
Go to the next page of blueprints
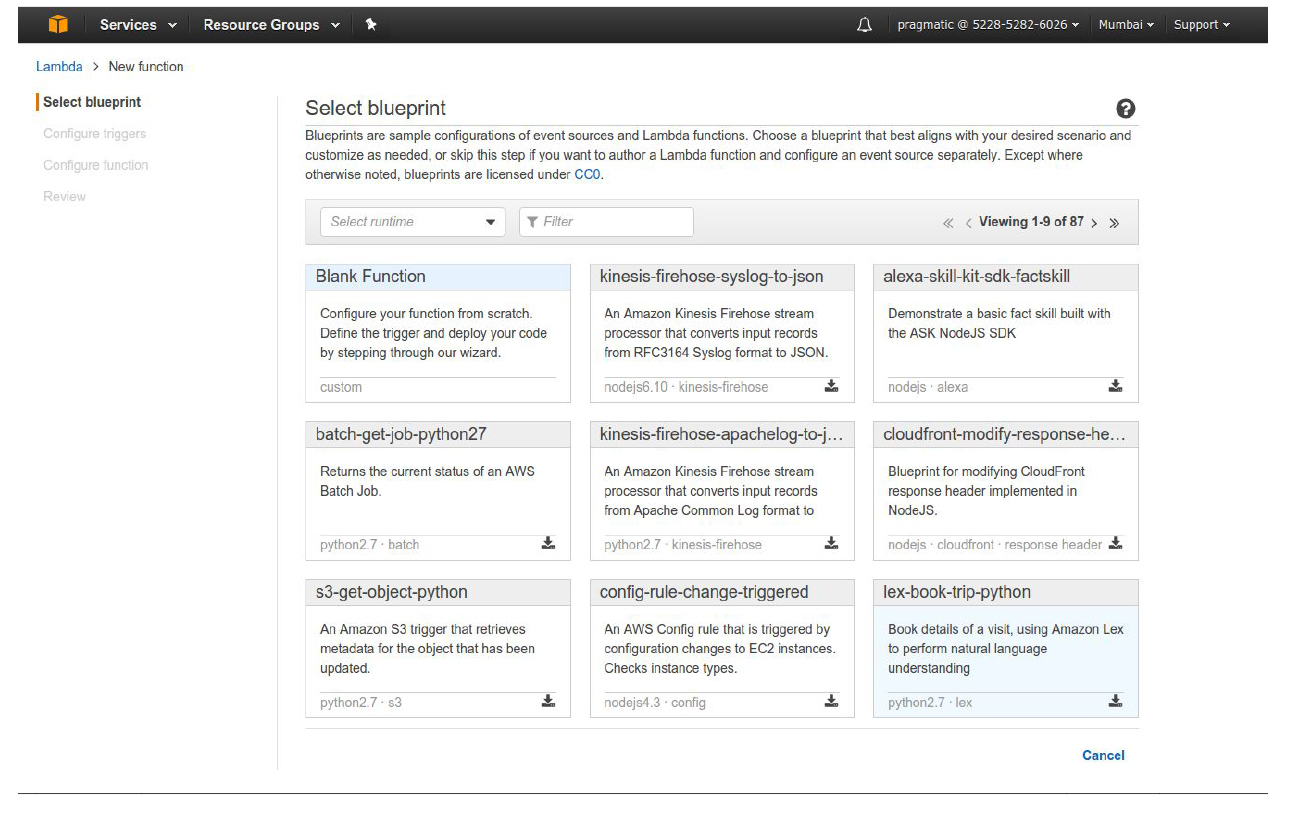click(x=1094, y=223)
